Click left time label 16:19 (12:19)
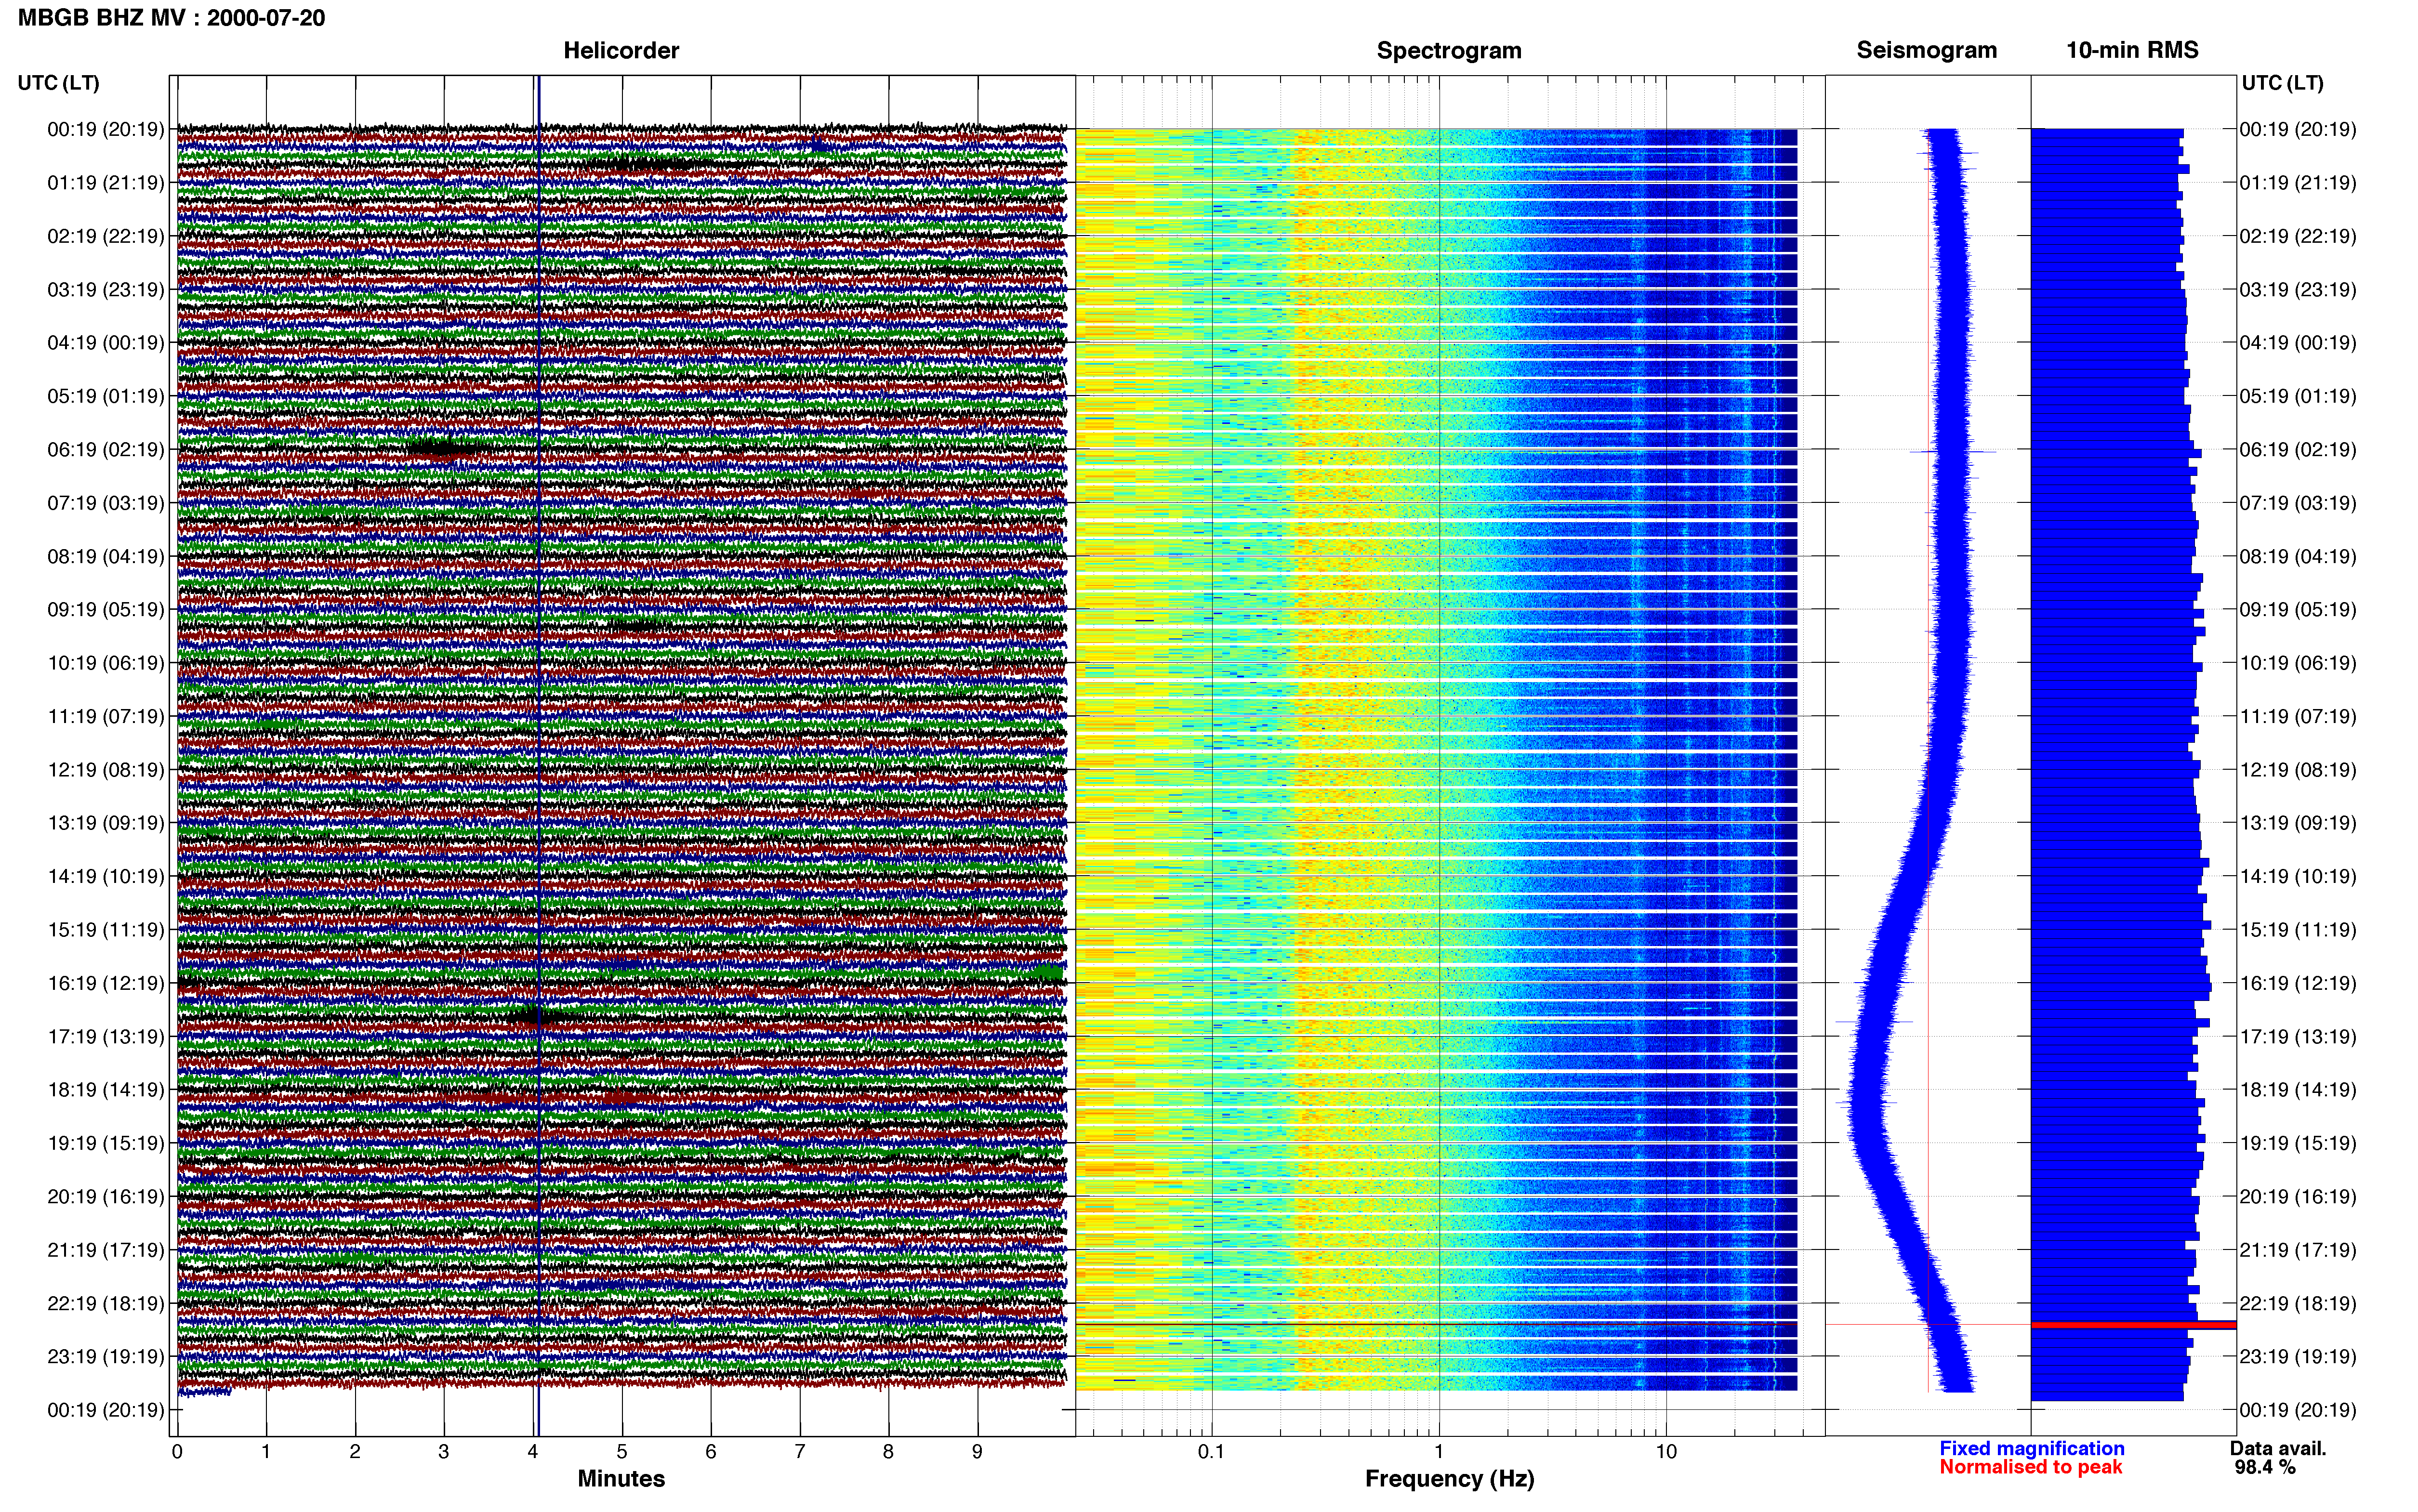 pos(105,983)
